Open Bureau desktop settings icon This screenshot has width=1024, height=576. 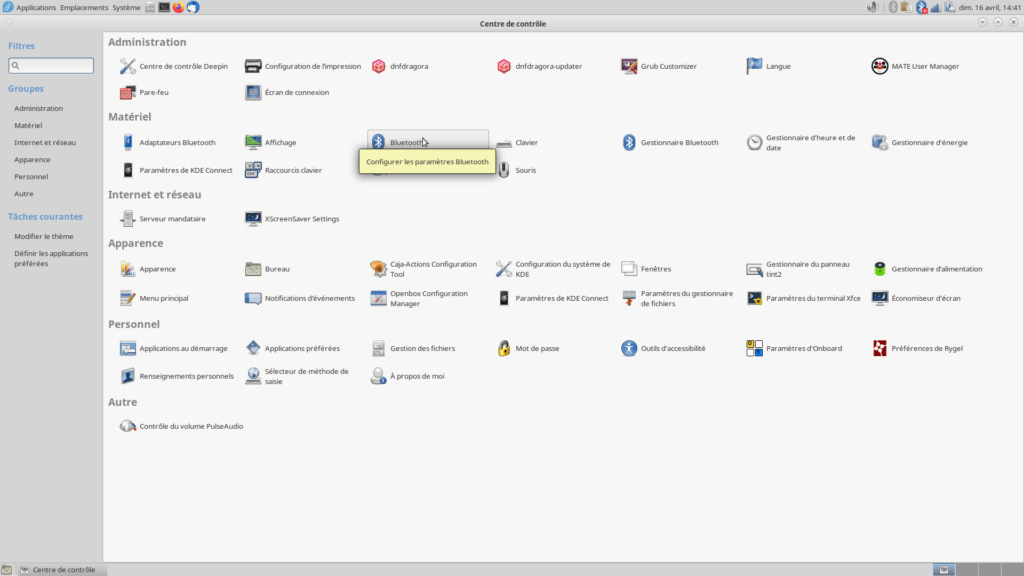[253, 268]
